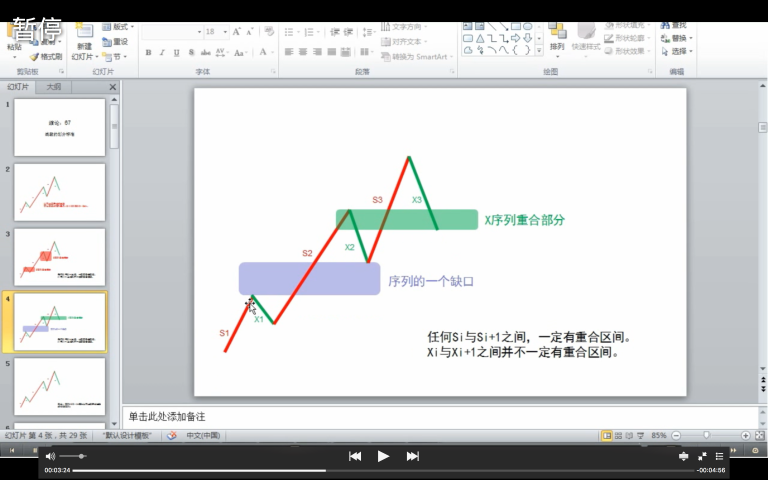Click the zoom slider in status bar
The image size is (768, 480).
[x=706, y=436]
